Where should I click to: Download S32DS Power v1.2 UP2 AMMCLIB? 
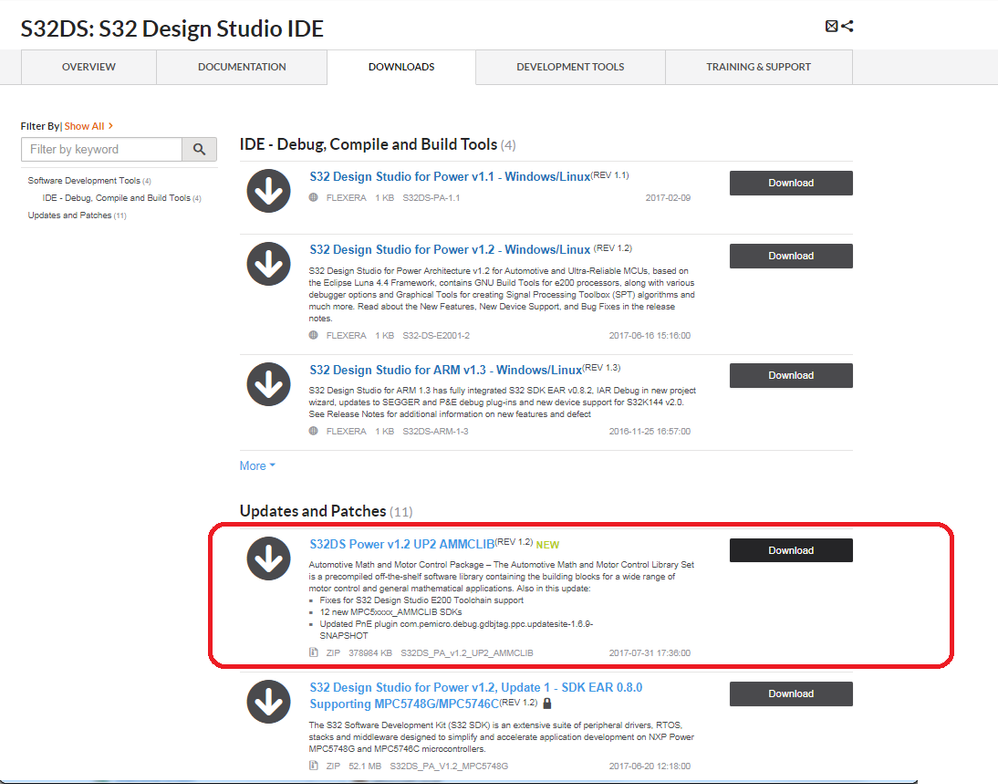pyautogui.click(x=791, y=550)
